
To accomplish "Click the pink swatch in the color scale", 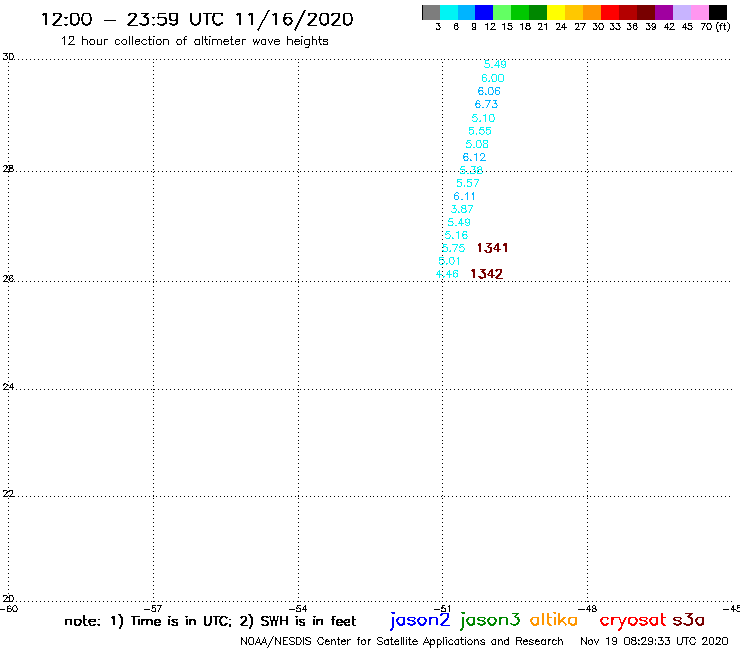I will pyautogui.click(x=699, y=12).
